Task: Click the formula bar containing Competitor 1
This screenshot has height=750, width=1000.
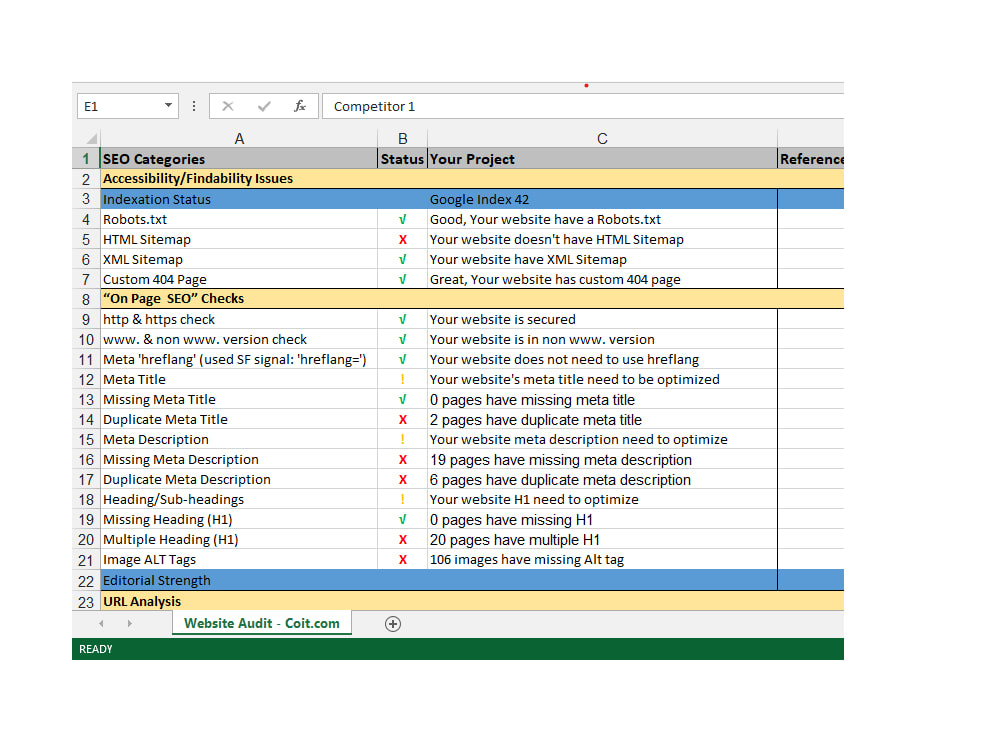Action: pyautogui.click(x=583, y=106)
